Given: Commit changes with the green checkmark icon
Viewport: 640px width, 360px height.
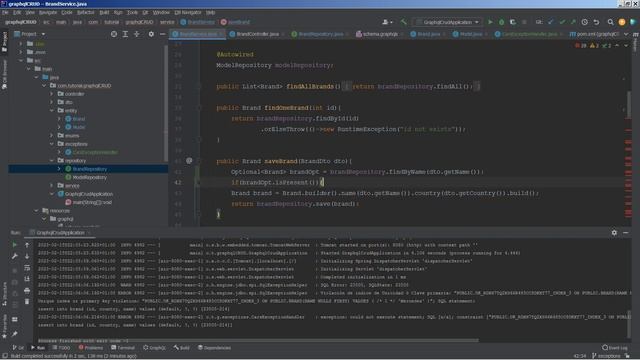Looking at the screenshot, I should 562,22.
